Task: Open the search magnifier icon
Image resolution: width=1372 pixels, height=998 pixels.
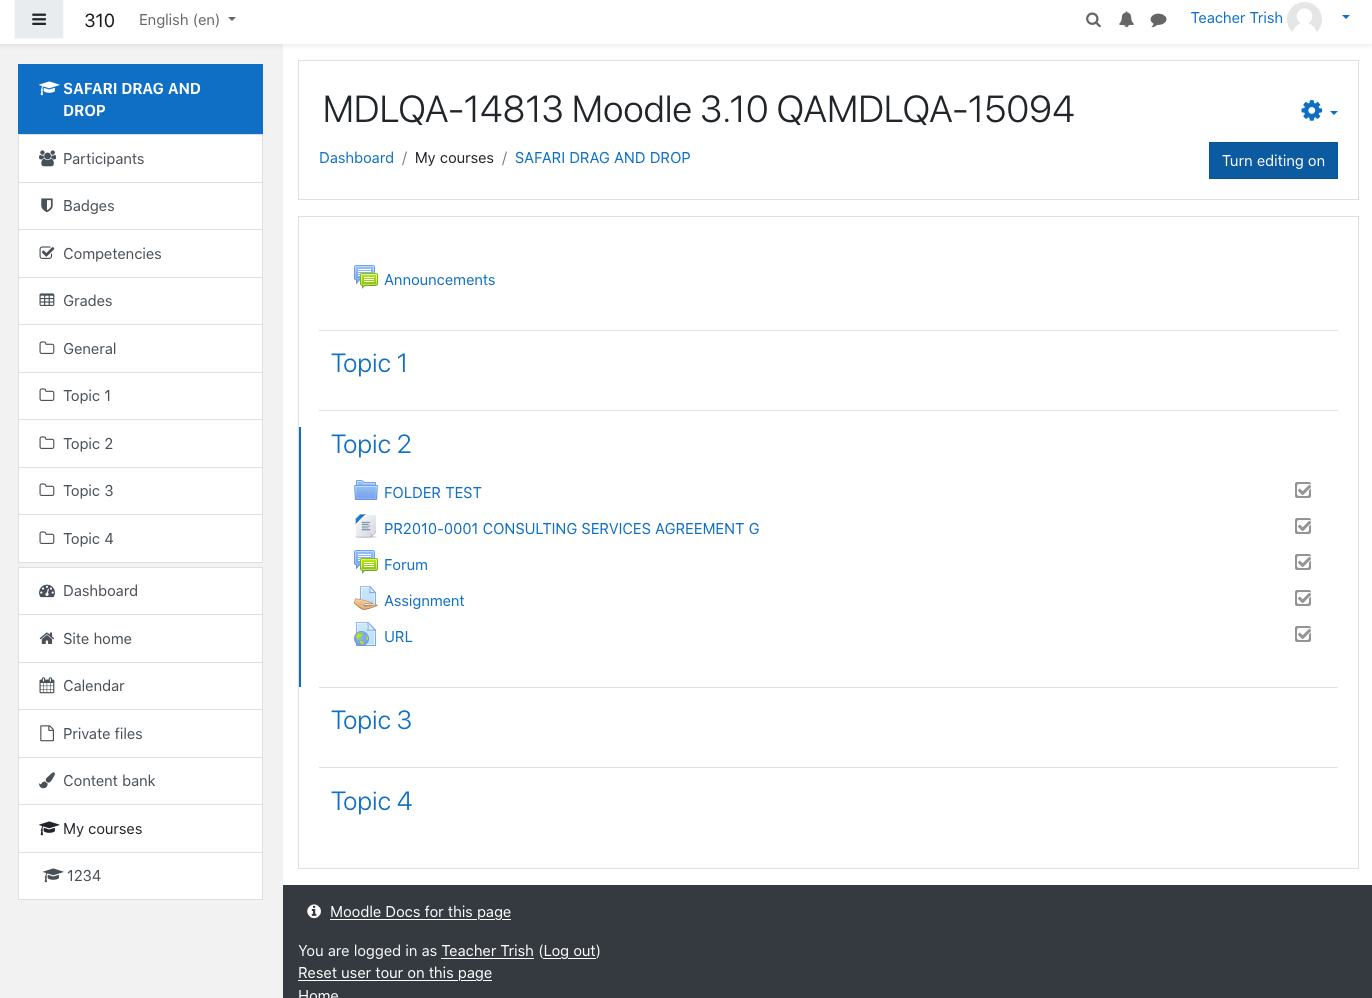Action: [x=1093, y=20]
